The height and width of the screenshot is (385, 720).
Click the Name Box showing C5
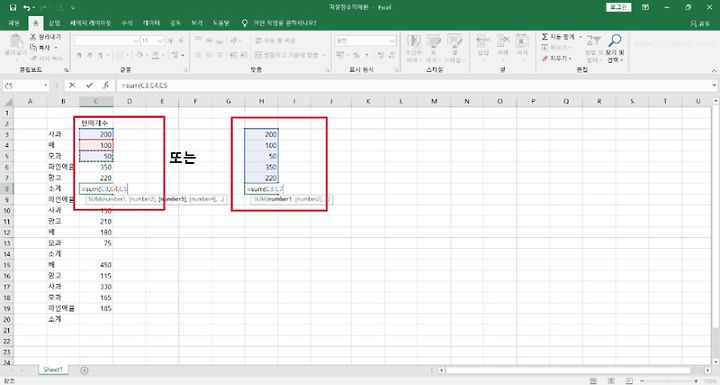point(22,85)
